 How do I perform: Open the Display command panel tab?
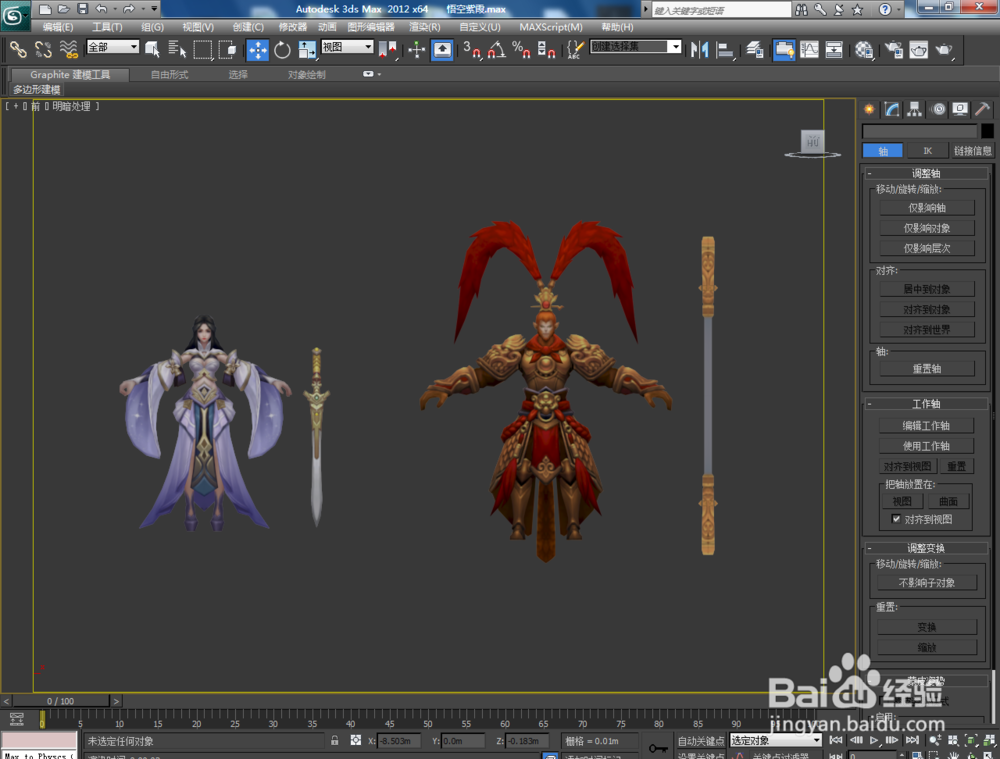[x=960, y=109]
